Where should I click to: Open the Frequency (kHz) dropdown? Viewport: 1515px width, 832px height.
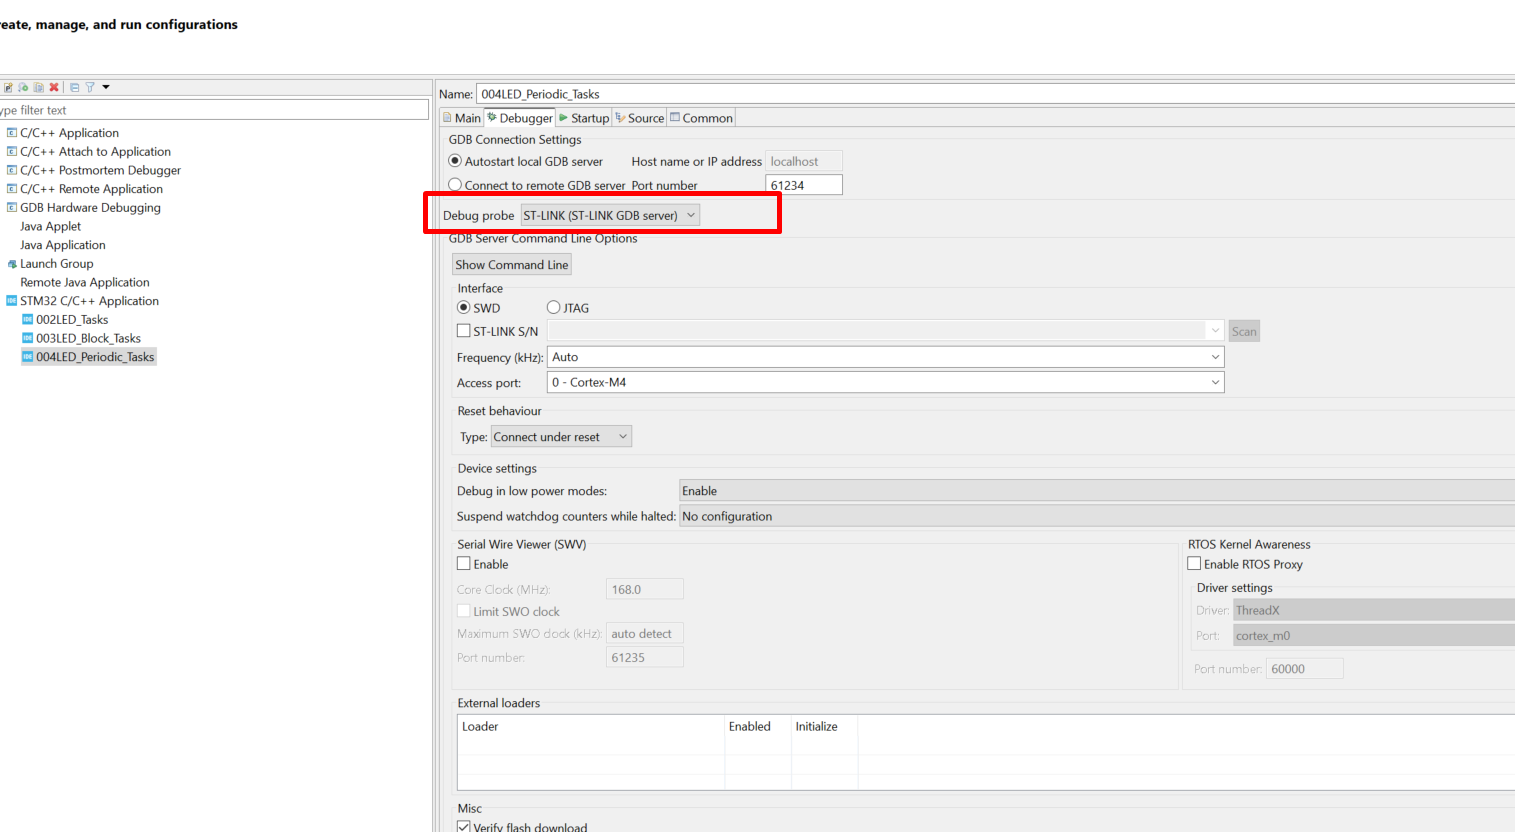coord(1214,356)
